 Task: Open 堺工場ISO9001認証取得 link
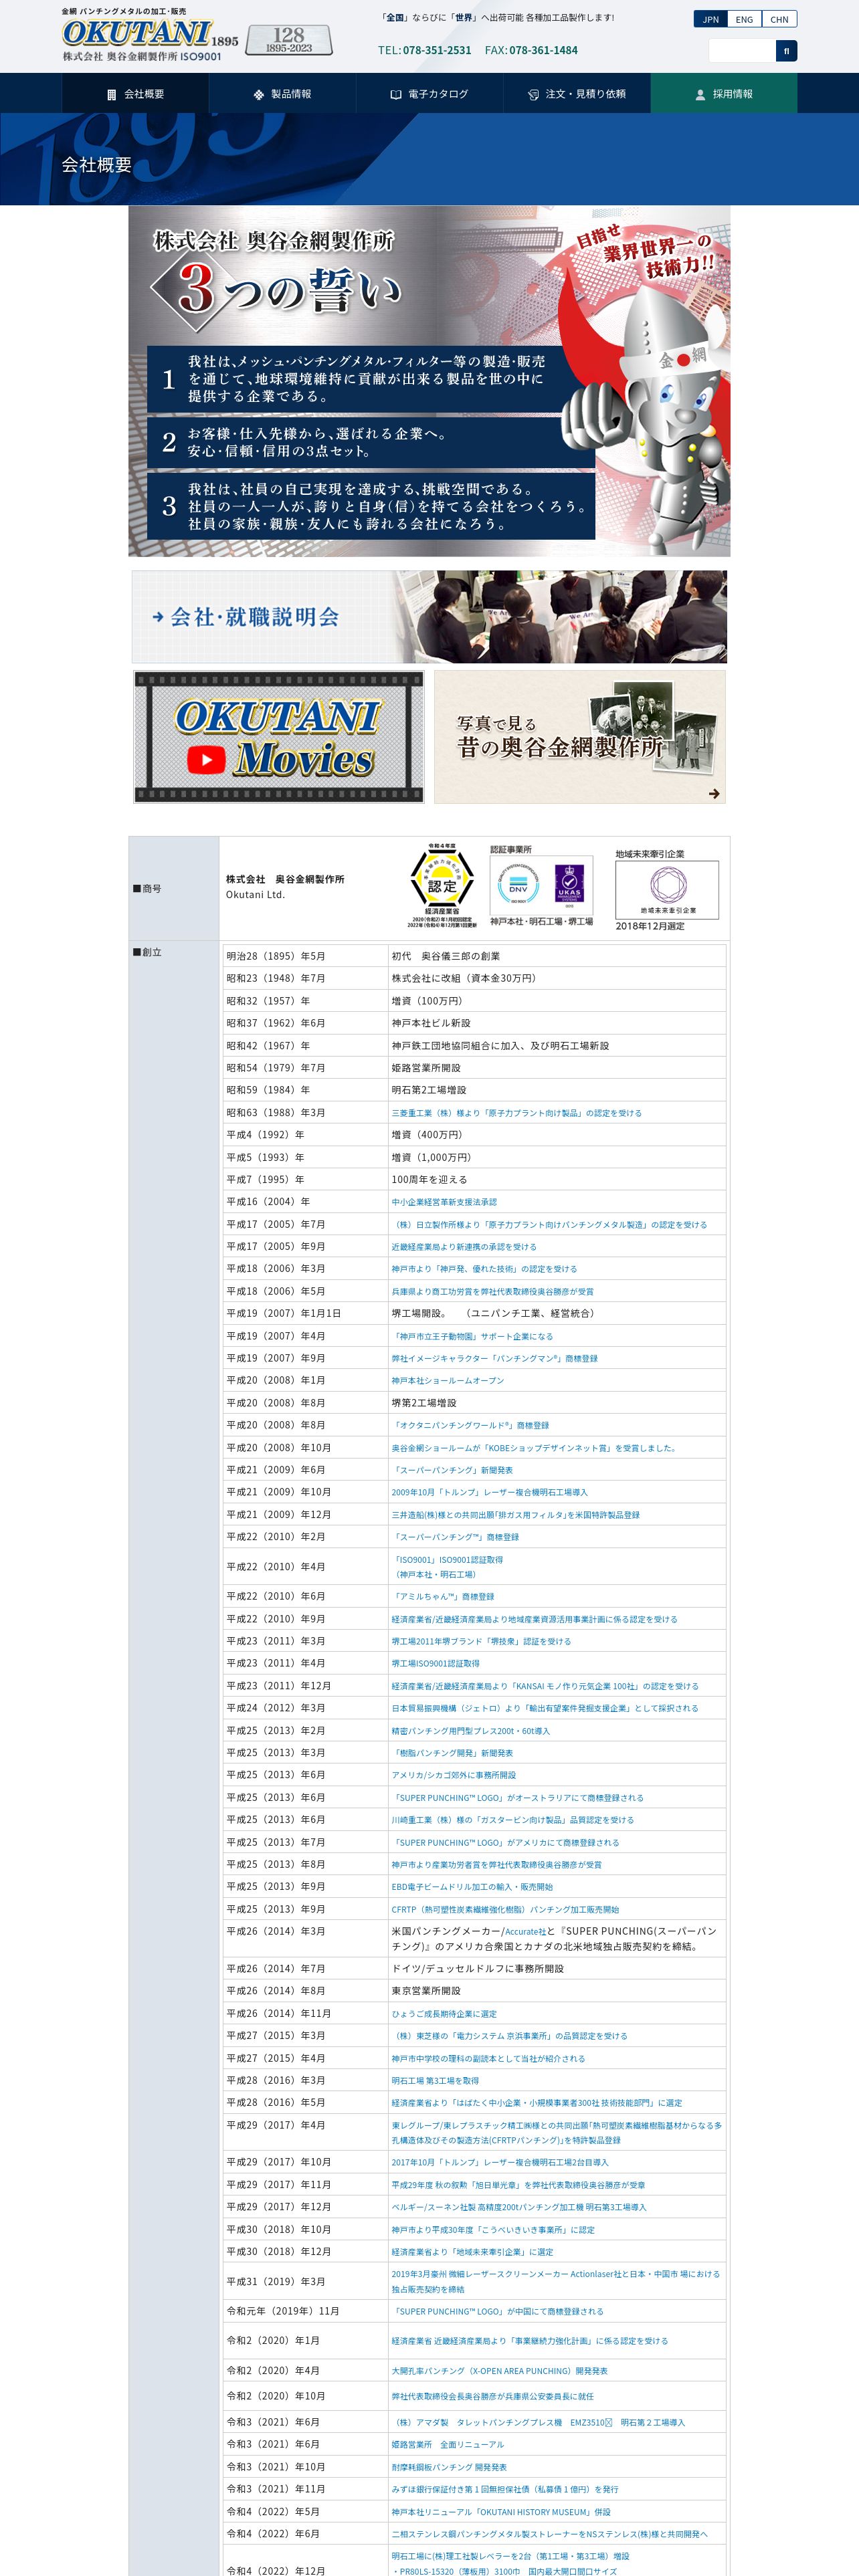(x=436, y=1664)
